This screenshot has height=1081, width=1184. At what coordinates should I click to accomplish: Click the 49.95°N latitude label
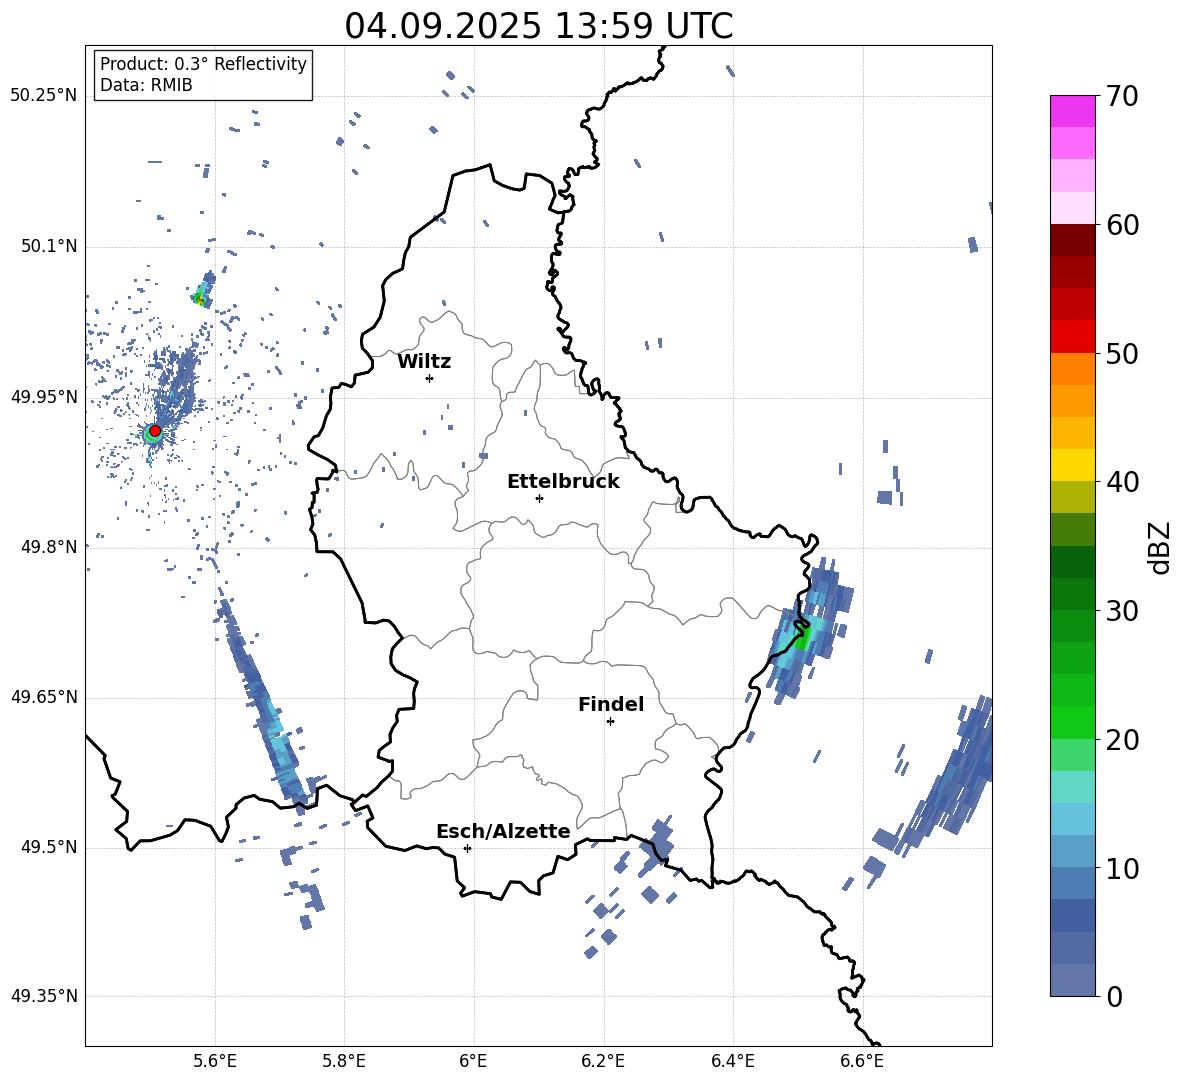44,397
